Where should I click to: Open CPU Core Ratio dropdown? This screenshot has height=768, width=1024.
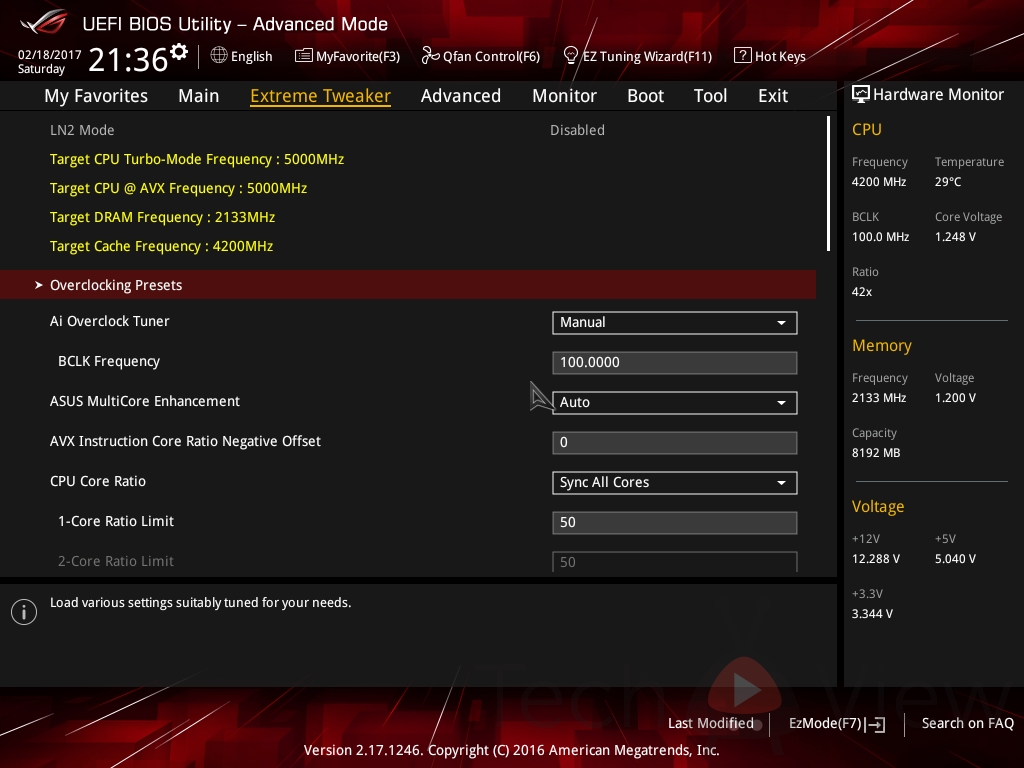675,483
